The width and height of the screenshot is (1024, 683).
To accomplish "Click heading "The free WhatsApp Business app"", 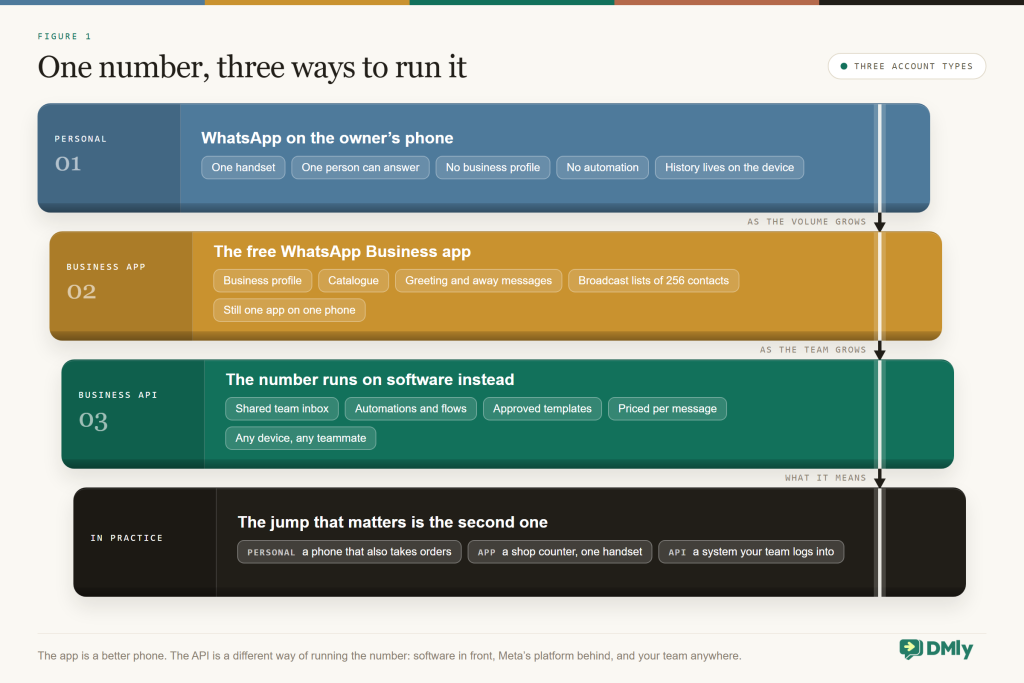I will click(342, 252).
